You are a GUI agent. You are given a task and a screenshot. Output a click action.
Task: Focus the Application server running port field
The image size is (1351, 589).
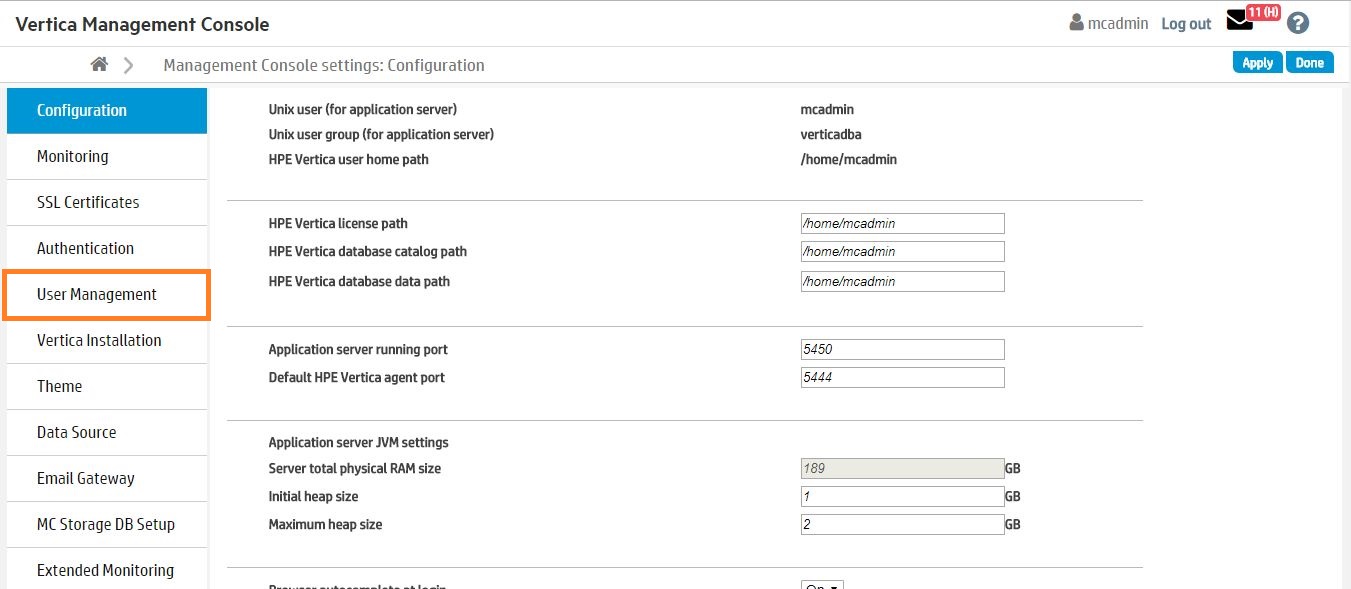(x=902, y=350)
